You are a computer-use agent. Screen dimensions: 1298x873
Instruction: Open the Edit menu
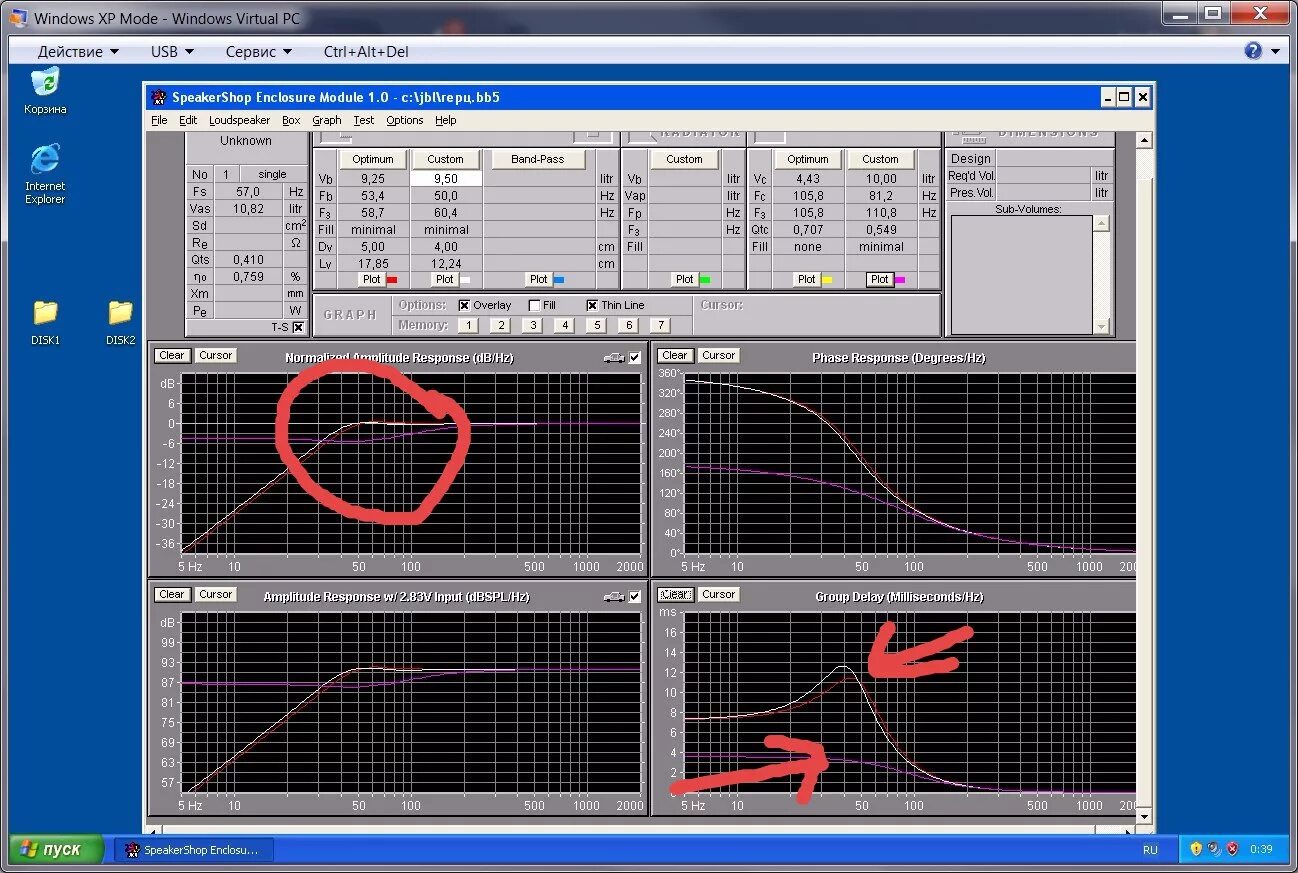tap(188, 120)
